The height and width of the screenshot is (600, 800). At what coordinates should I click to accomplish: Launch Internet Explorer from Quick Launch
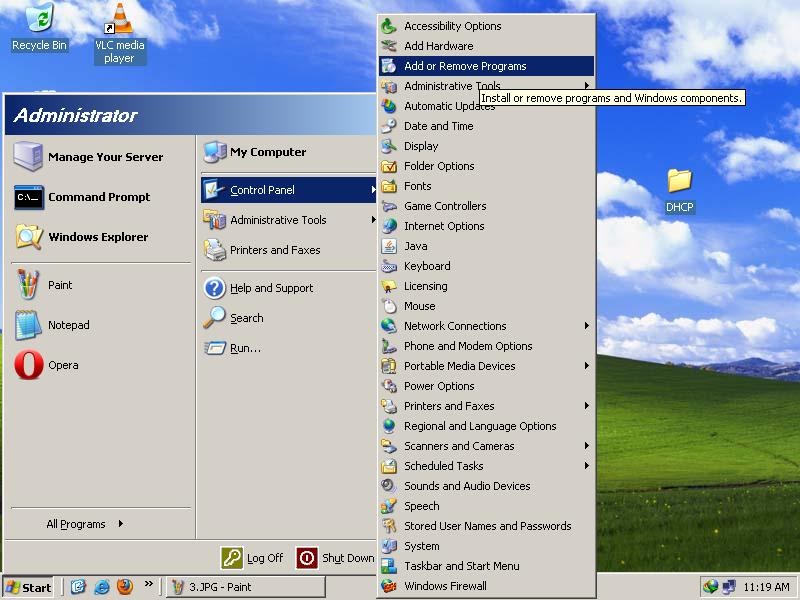click(100, 587)
